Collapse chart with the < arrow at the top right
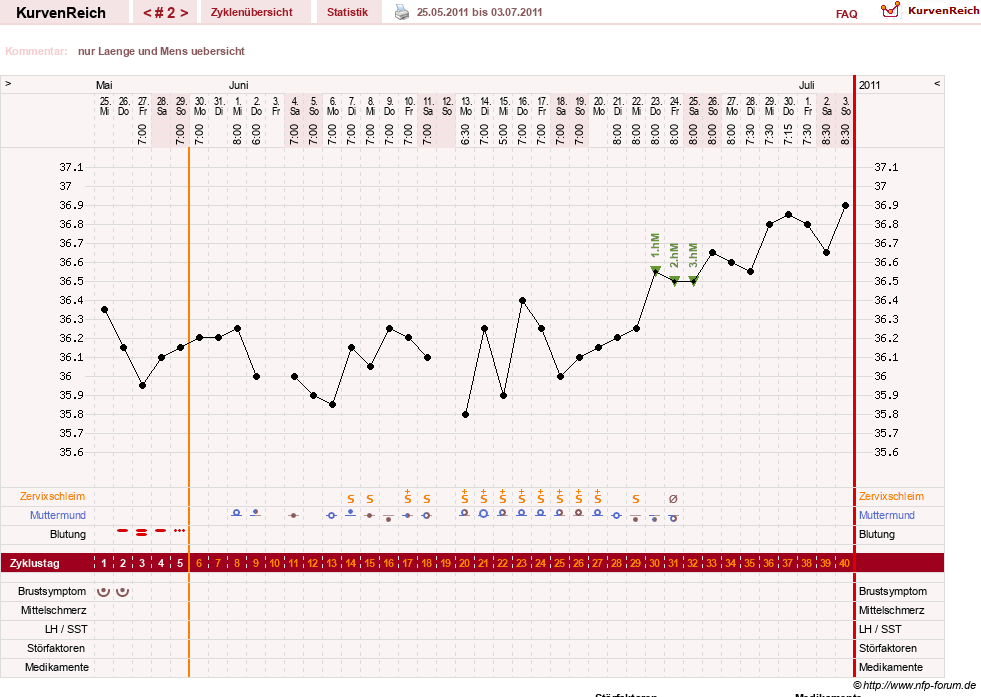981x697 pixels. click(937, 83)
